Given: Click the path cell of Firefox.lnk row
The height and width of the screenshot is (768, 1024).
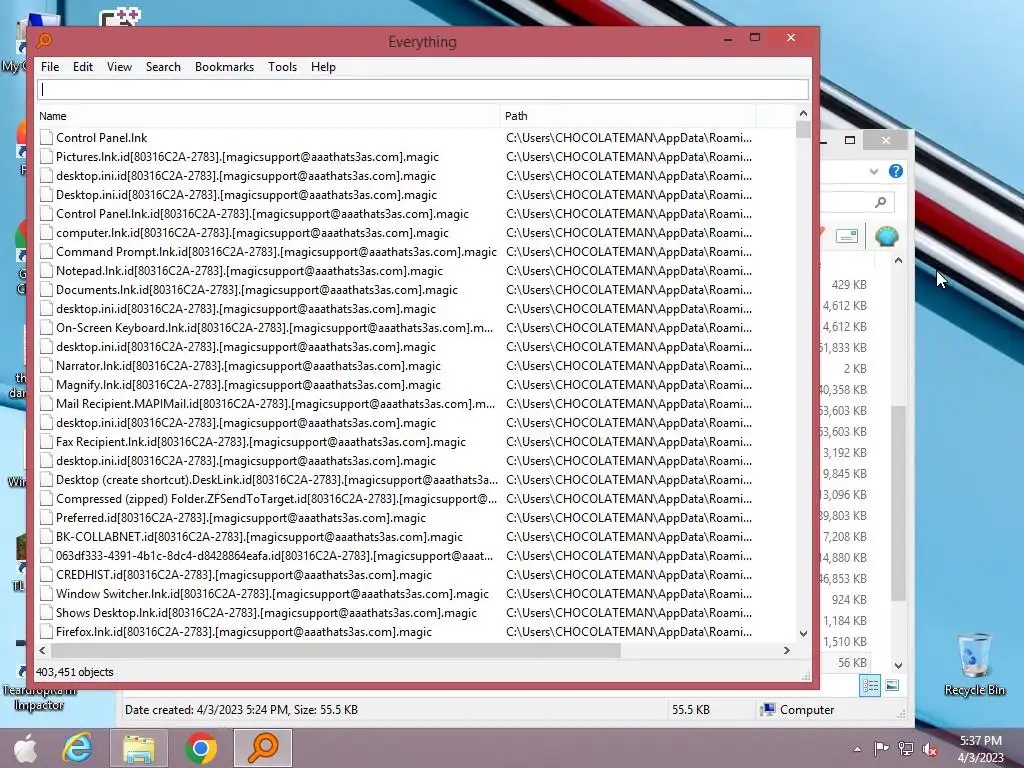Looking at the screenshot, I should pos(629,632).
